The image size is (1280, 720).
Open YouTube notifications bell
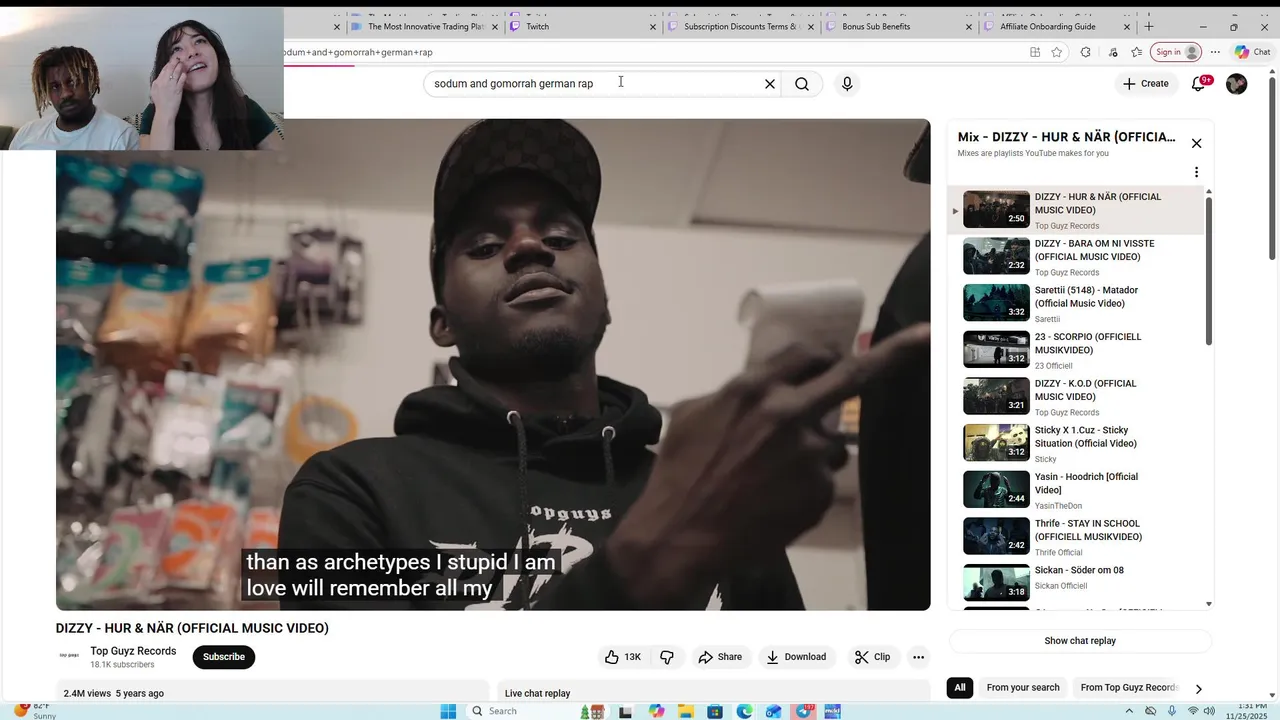click(1199, 83)
